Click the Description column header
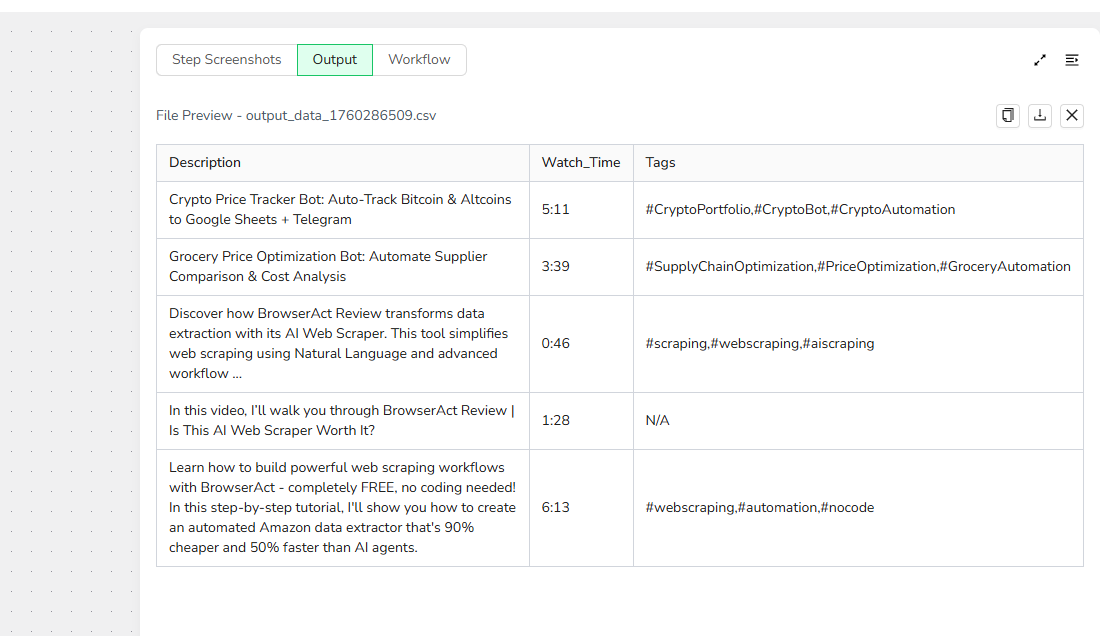This screenshot has height=636, width=1100. pyautogui.click(x=205, y=163)
